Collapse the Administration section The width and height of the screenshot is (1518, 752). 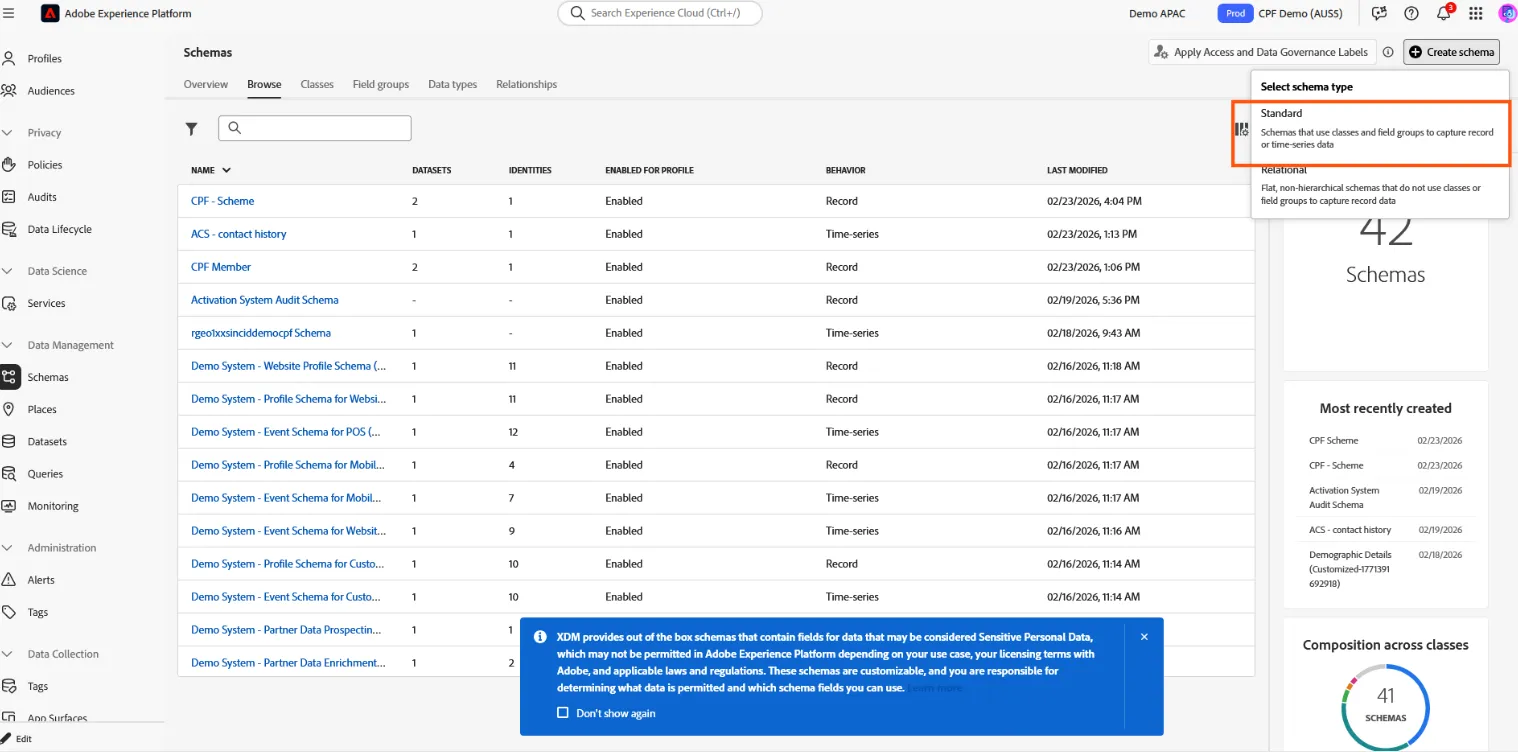(9, 548)
